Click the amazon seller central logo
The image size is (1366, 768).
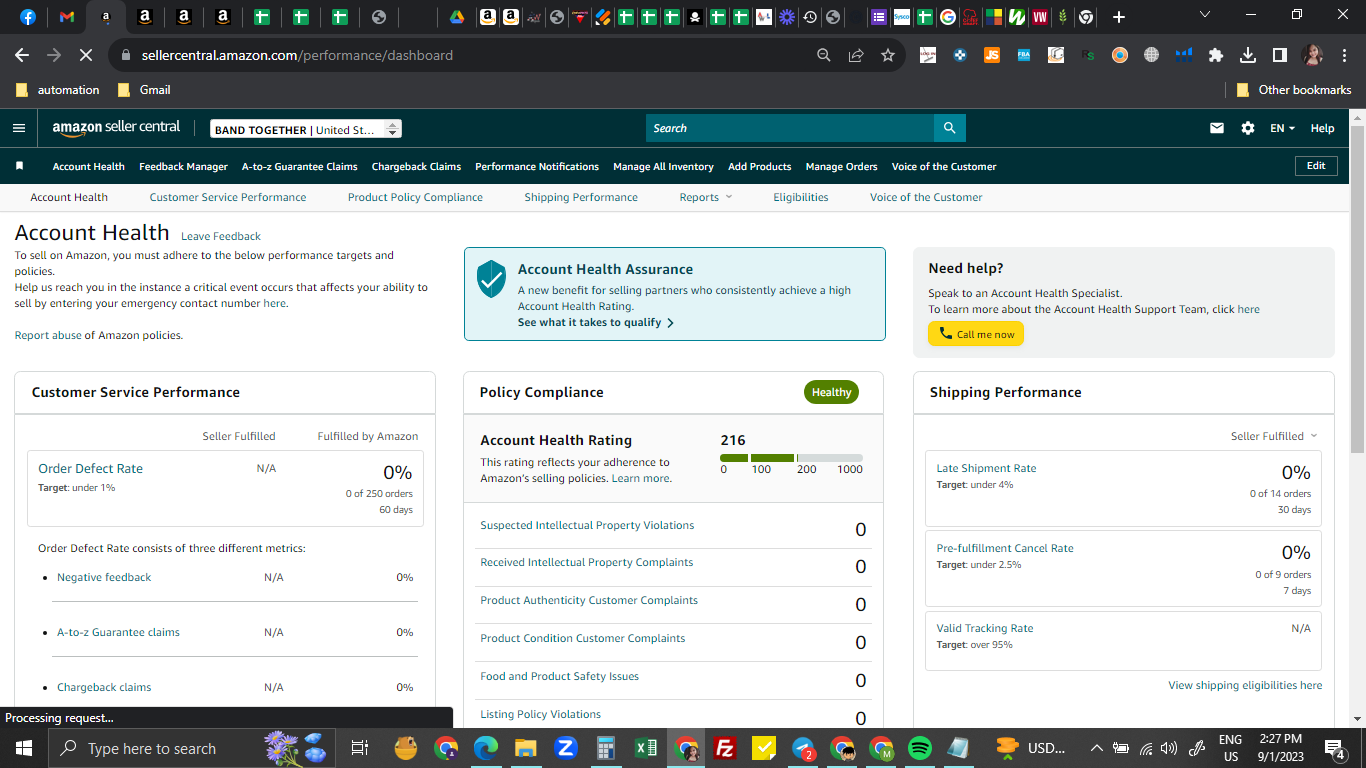(116, 128)
